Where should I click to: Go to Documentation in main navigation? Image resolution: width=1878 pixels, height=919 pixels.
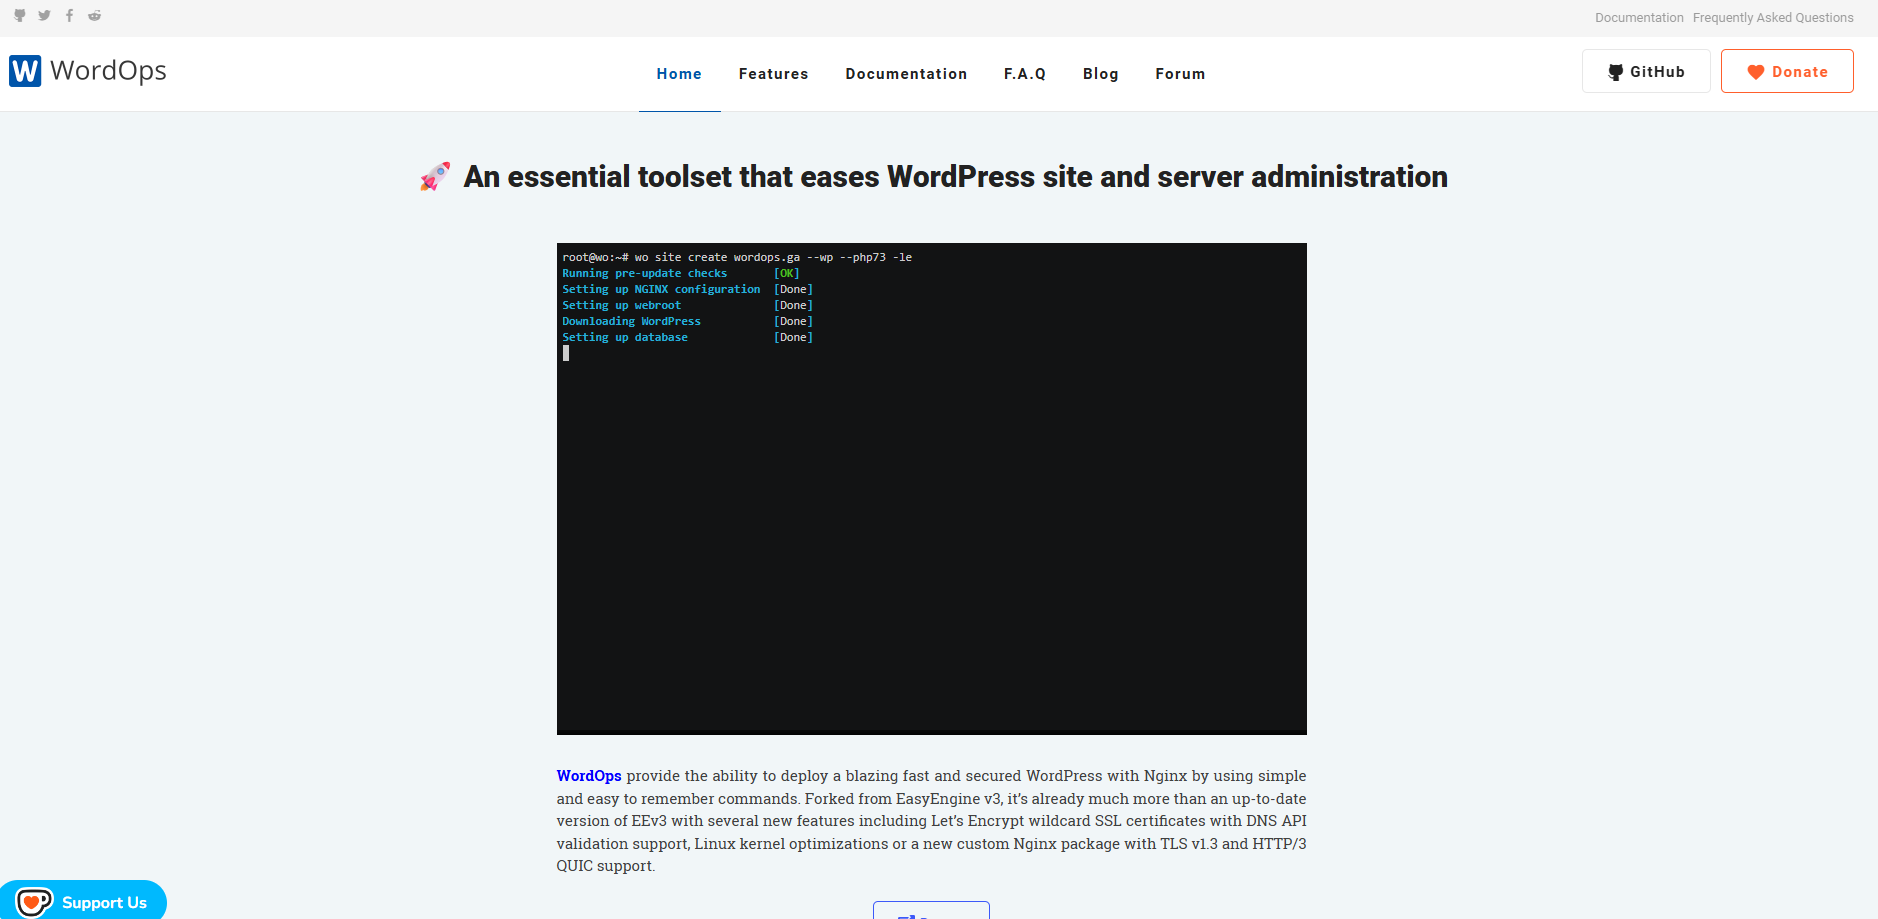pyautogui.click(x=906, y=74)
